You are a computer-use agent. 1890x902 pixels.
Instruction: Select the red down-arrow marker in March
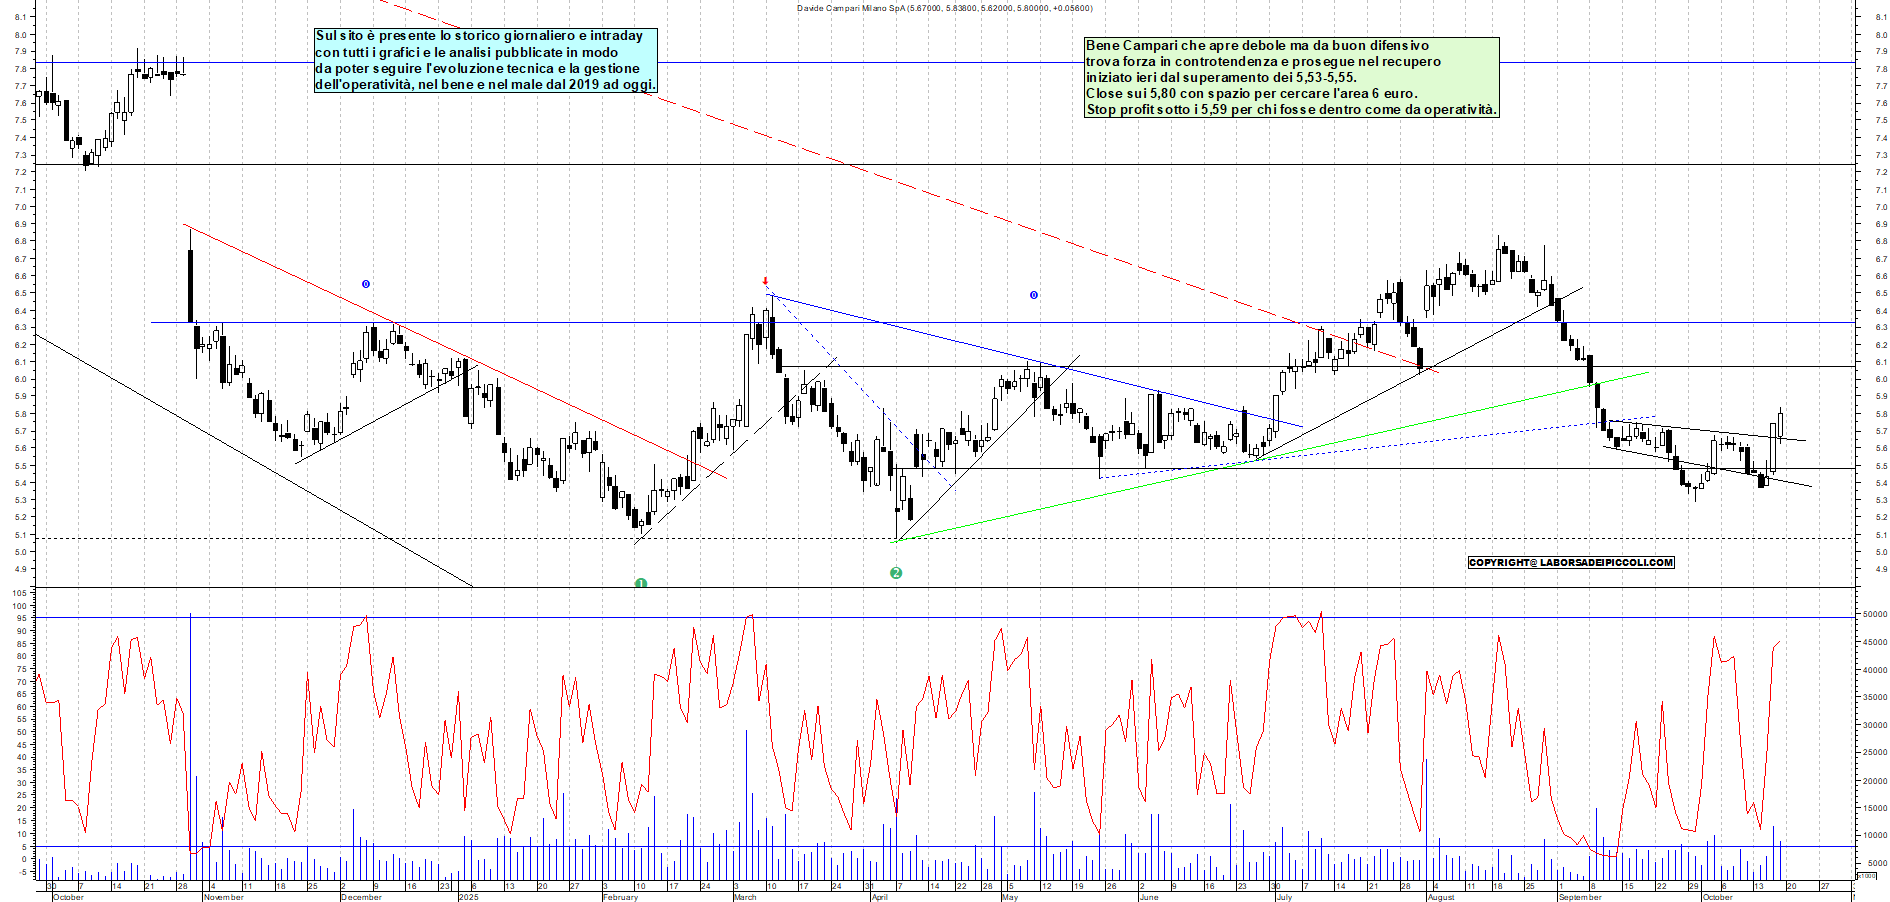click(765, 282)
